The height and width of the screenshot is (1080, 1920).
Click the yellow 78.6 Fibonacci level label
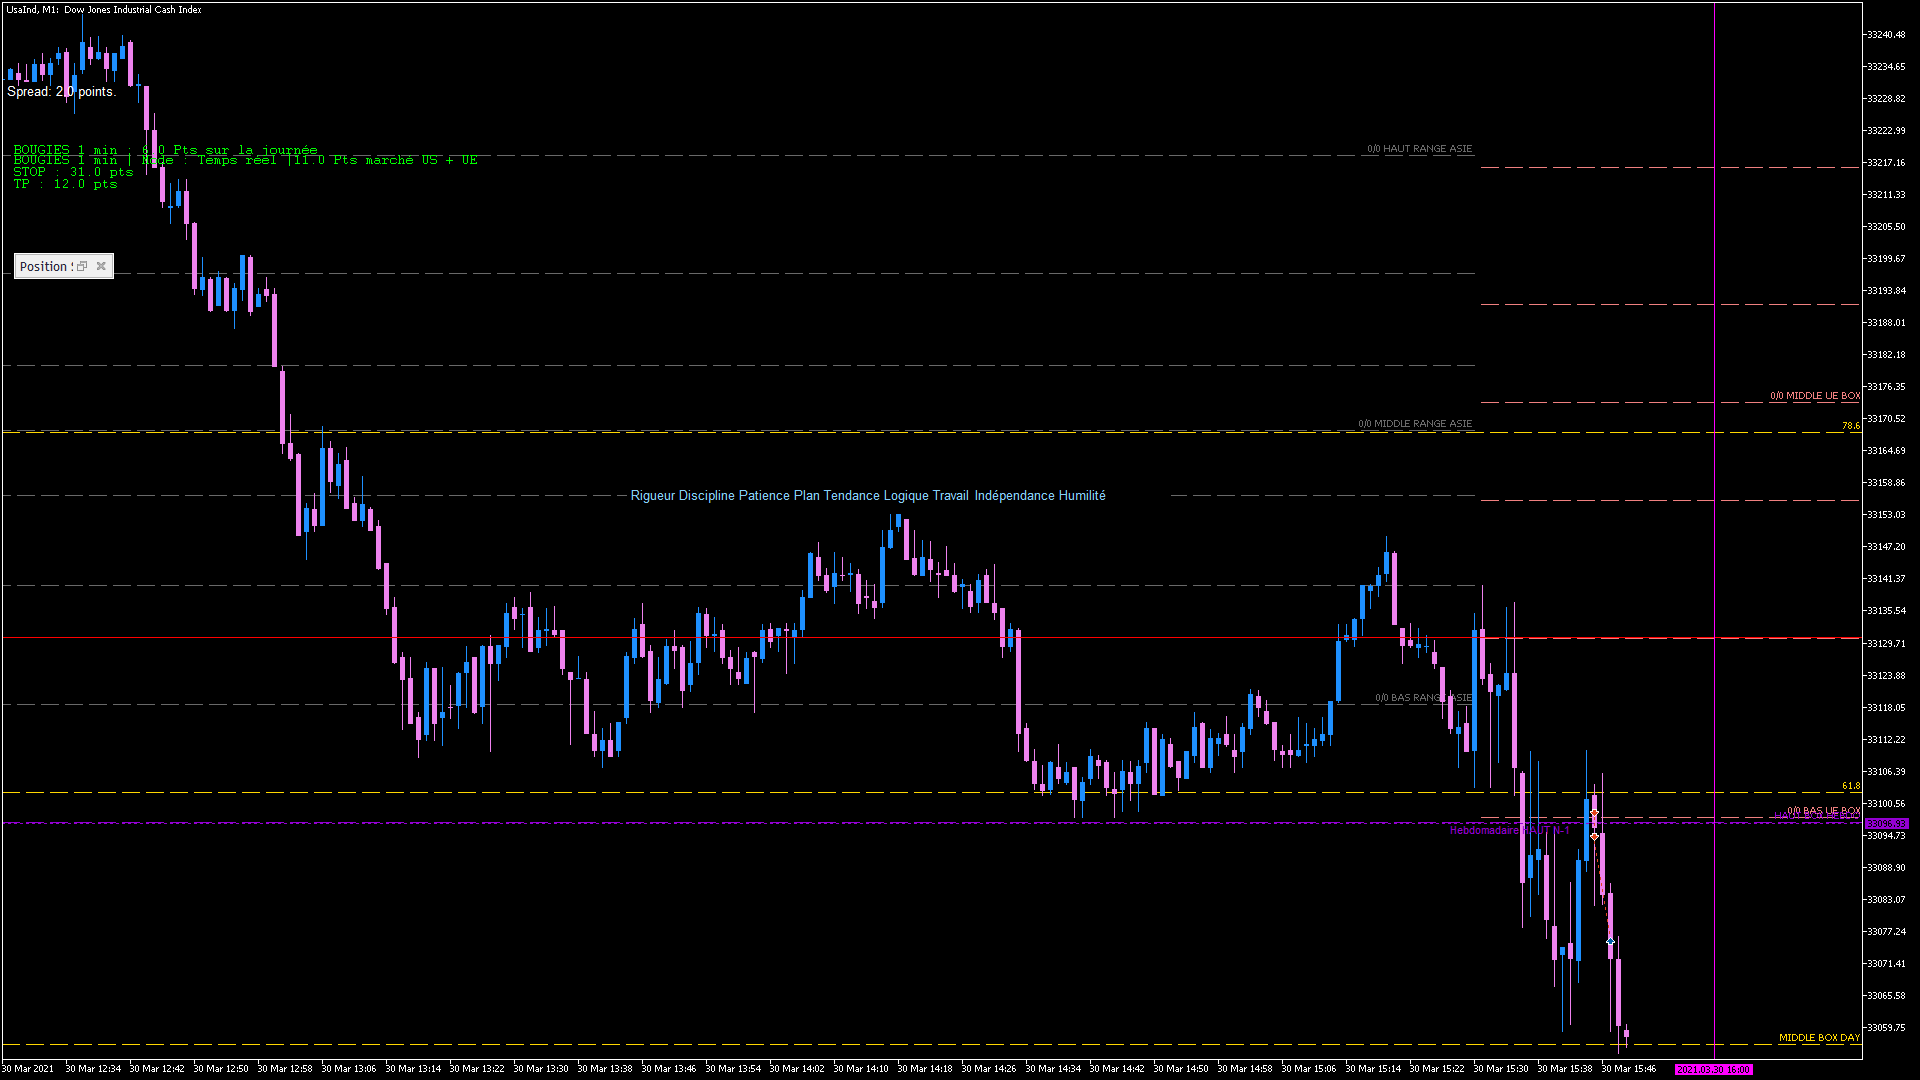(x=1851, y=426)
